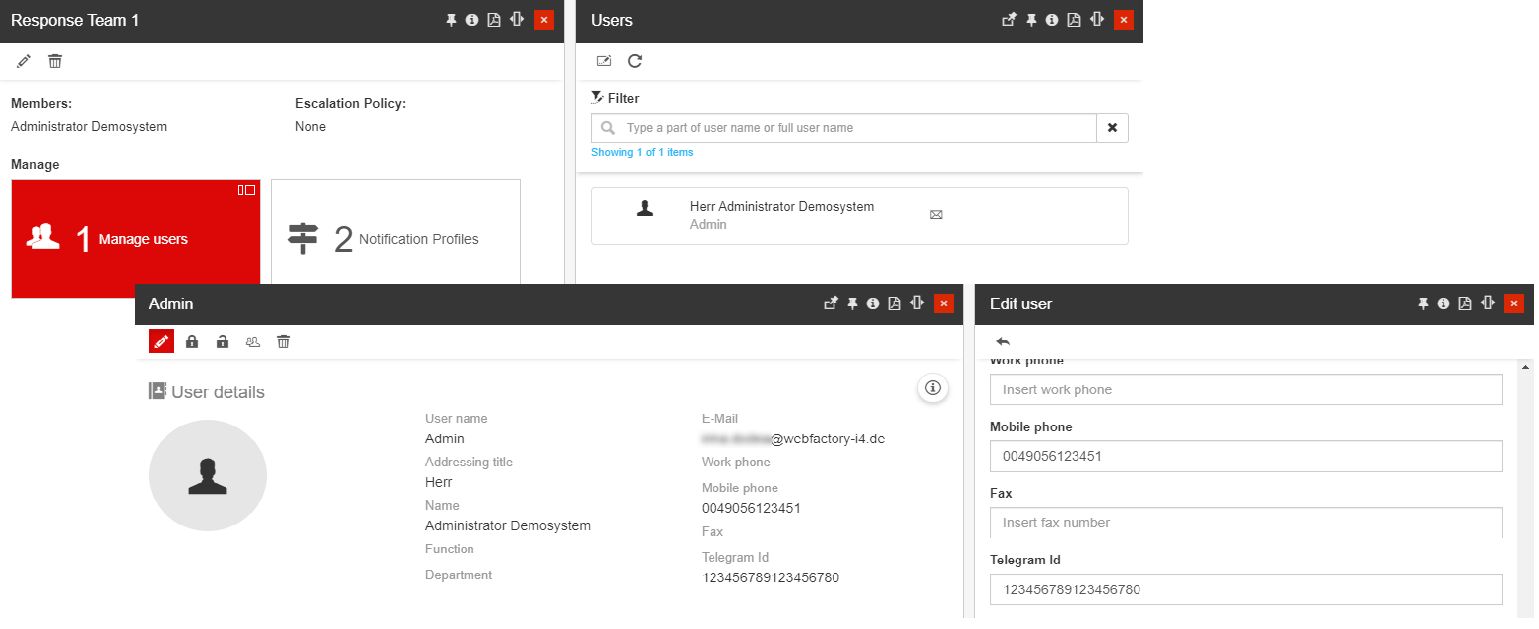Image resolution: width=1539 pixels, height=629 pixels.
Task: Click the circular info button beside User details
Action: click(x=933, y=388)
